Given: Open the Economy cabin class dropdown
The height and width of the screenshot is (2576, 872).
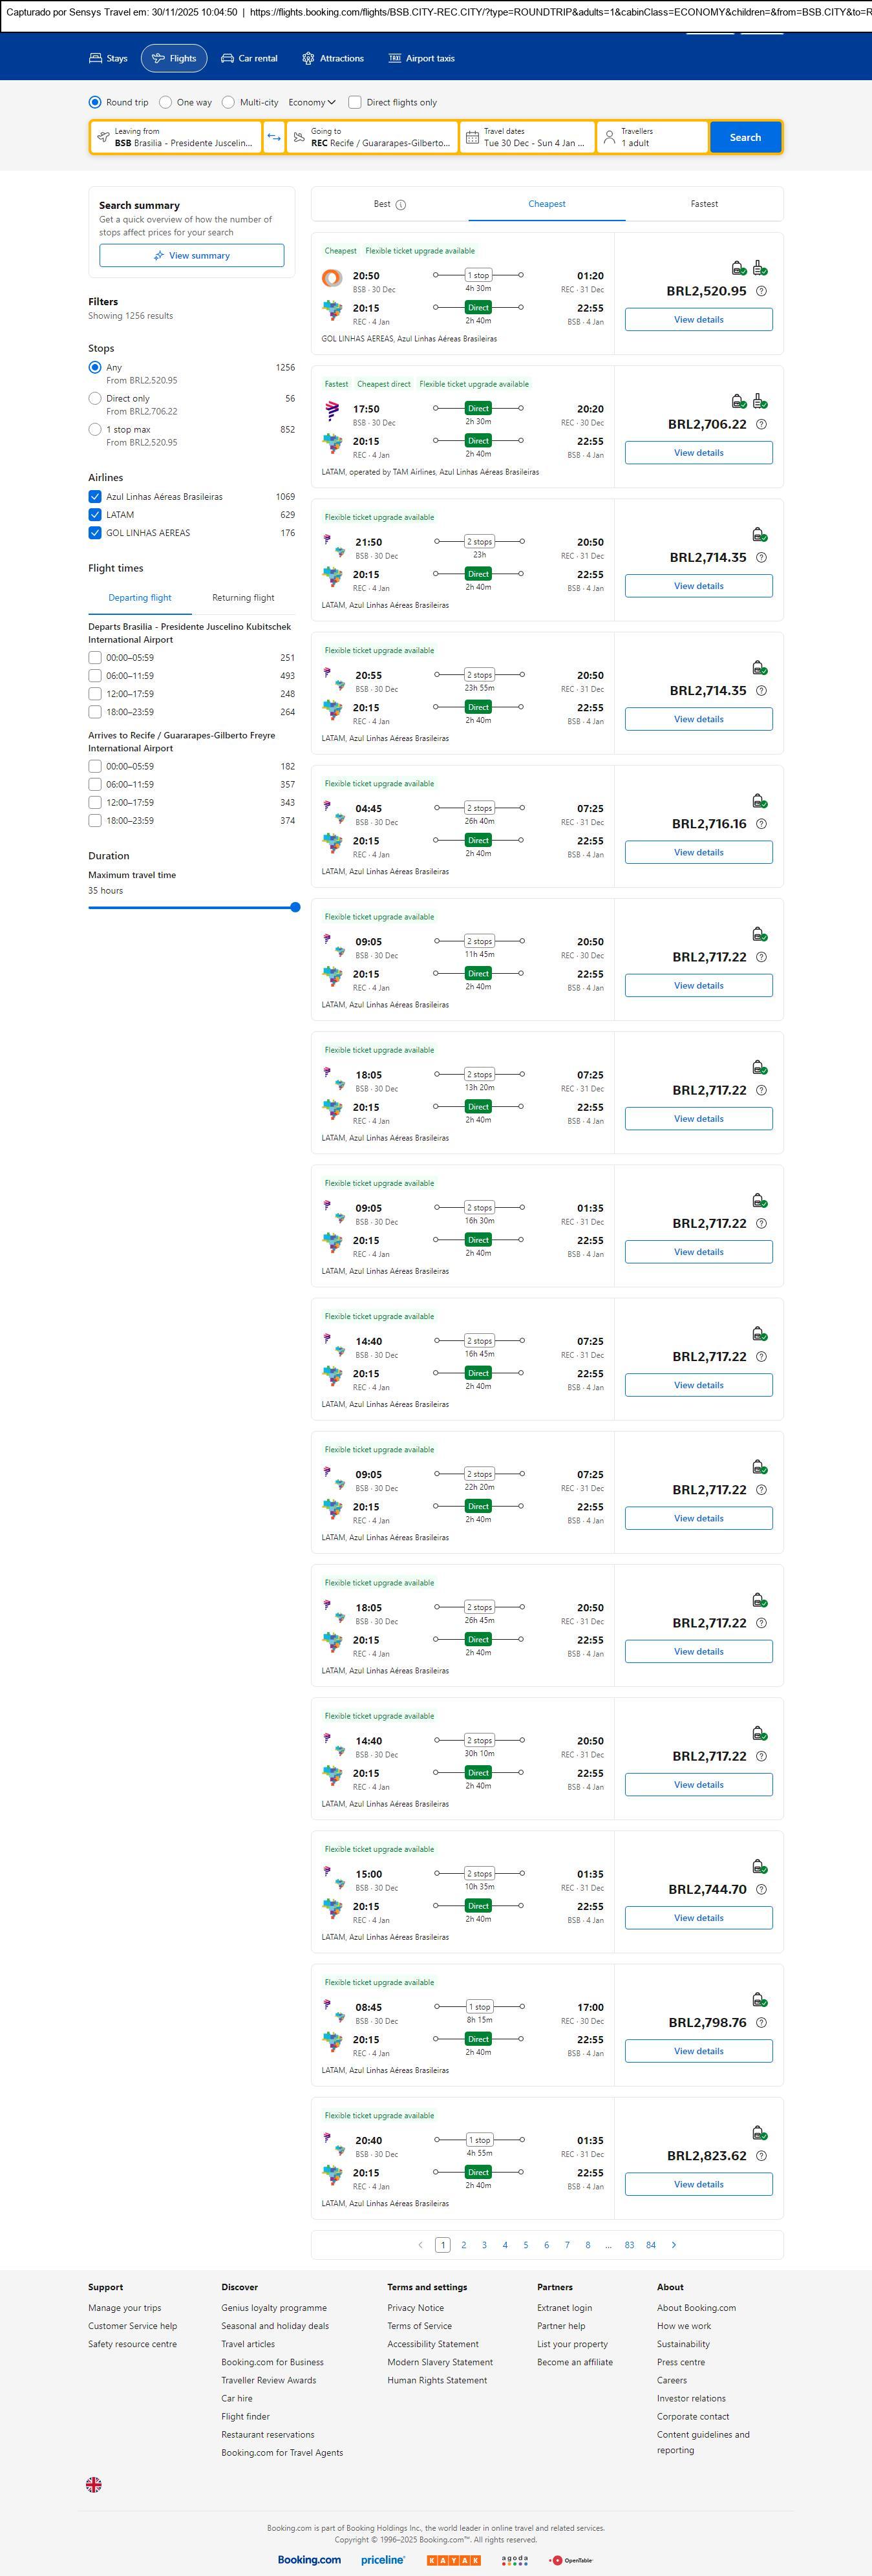Looking at the screenshot, I should pyautogui.click(x=311, y=102).
